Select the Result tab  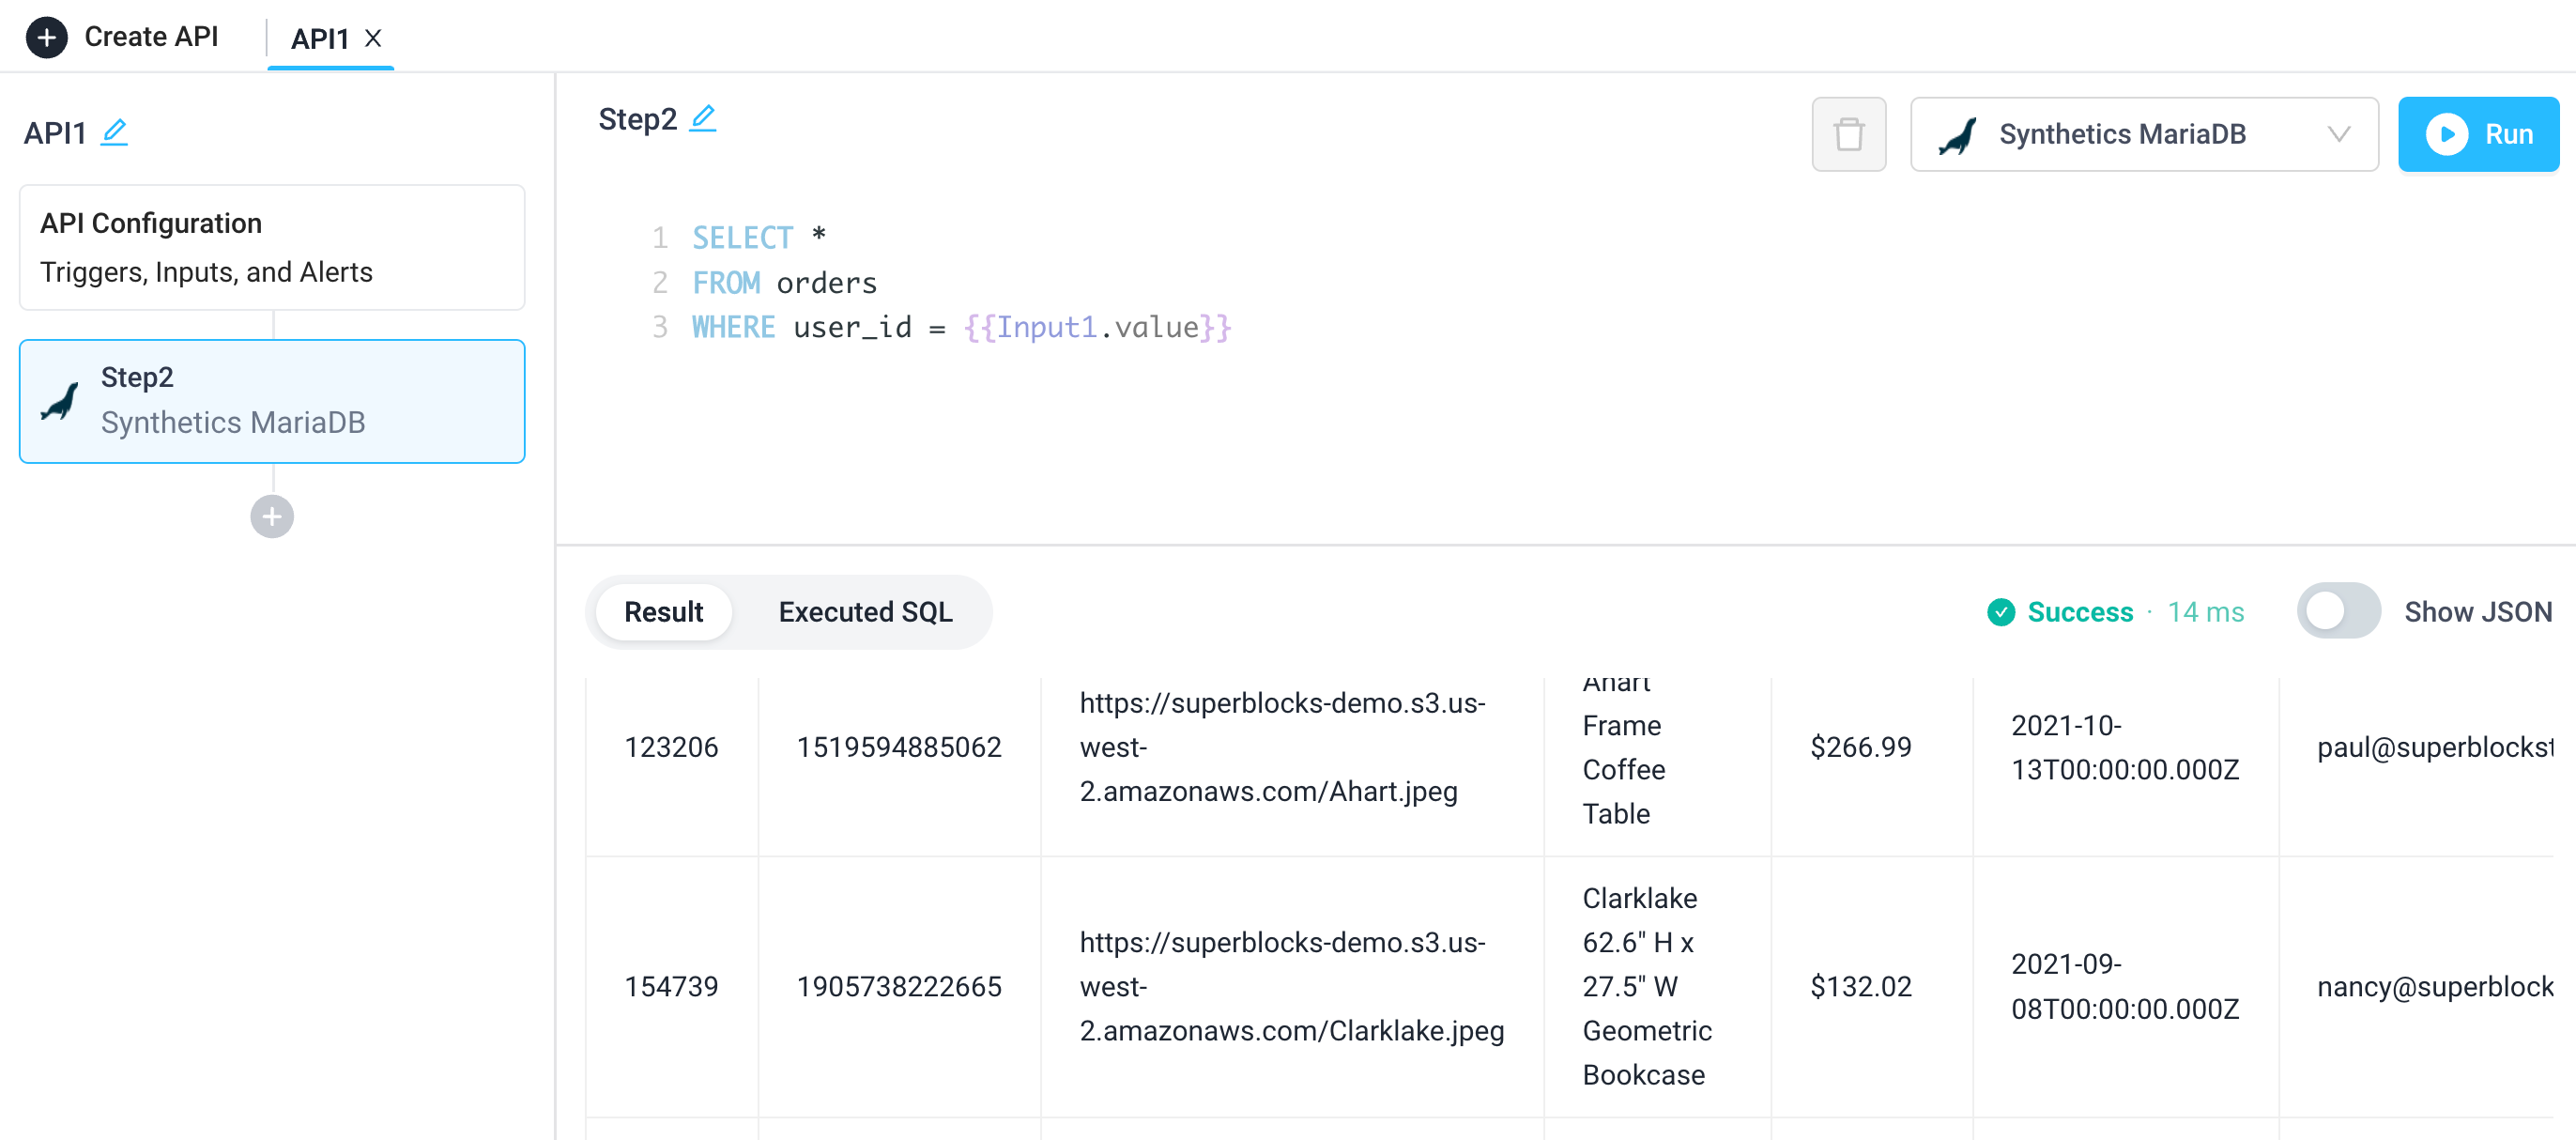pyautogui.click(x=663, y=611)
